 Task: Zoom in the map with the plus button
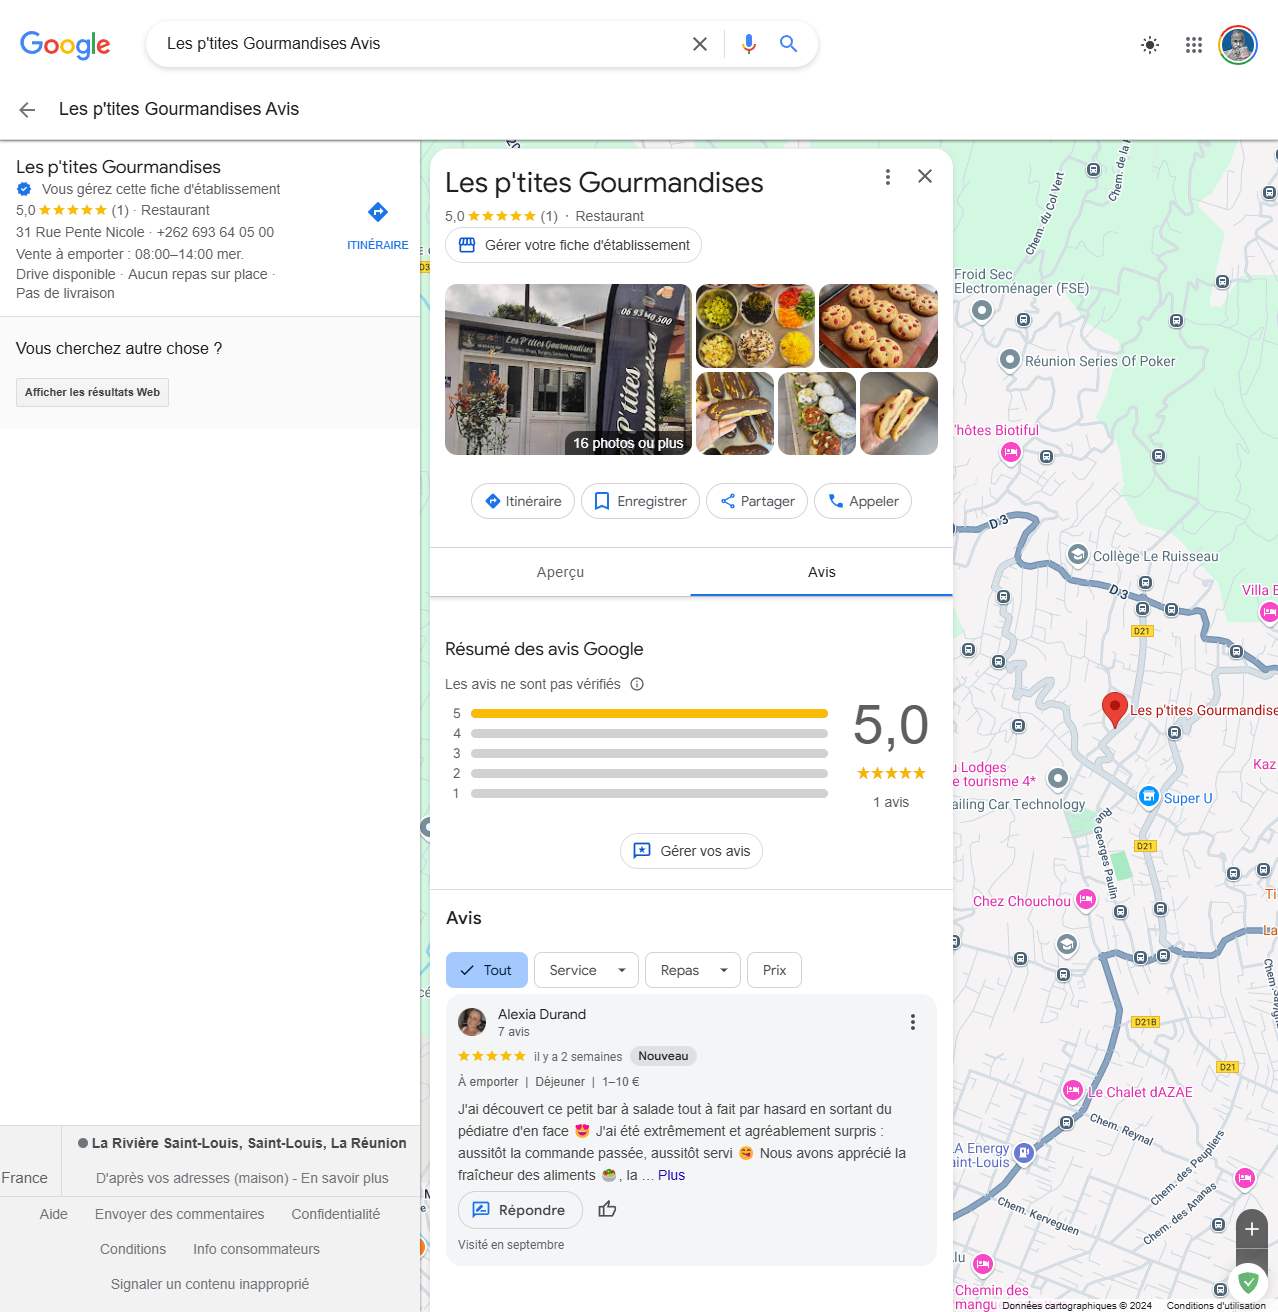coord(1252,1229)
